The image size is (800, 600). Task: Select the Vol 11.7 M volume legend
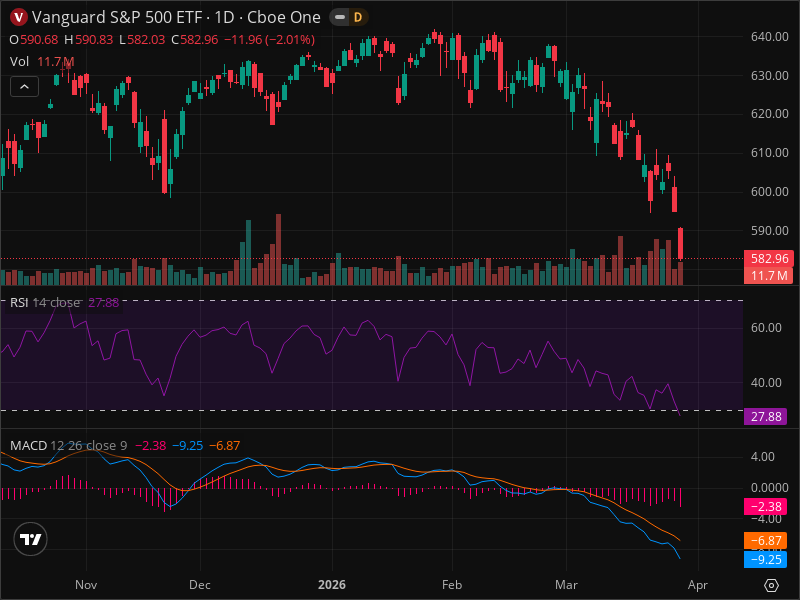click(42, 62)
